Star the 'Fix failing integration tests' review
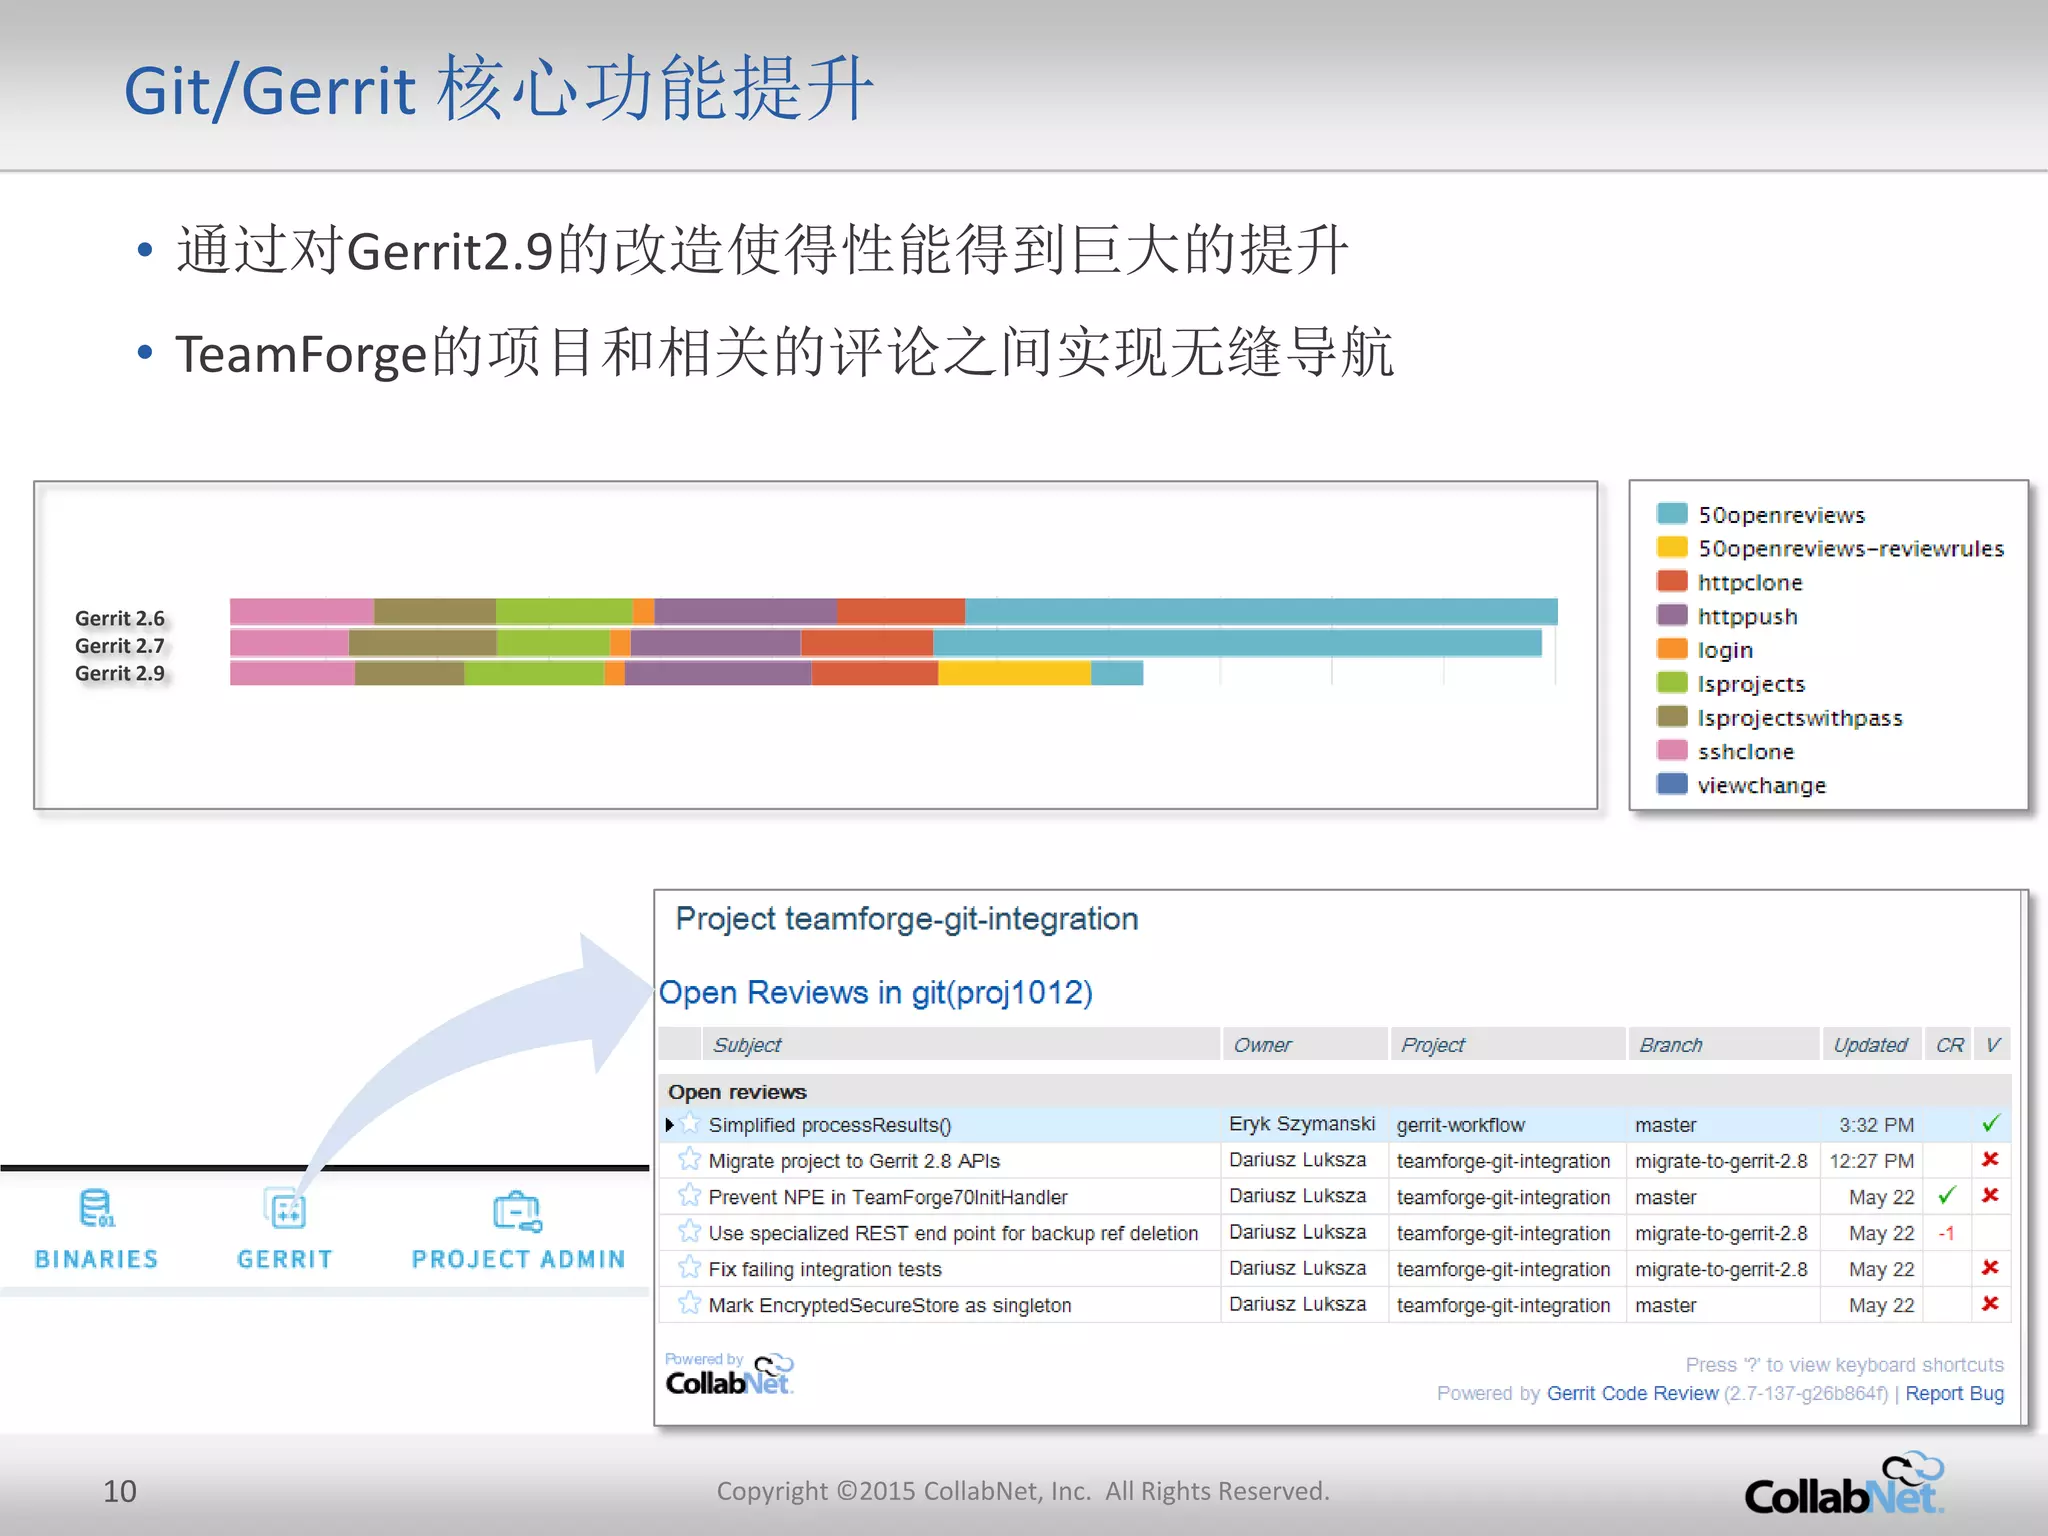2048x1536 pixels. click(x=690, y=1268)
